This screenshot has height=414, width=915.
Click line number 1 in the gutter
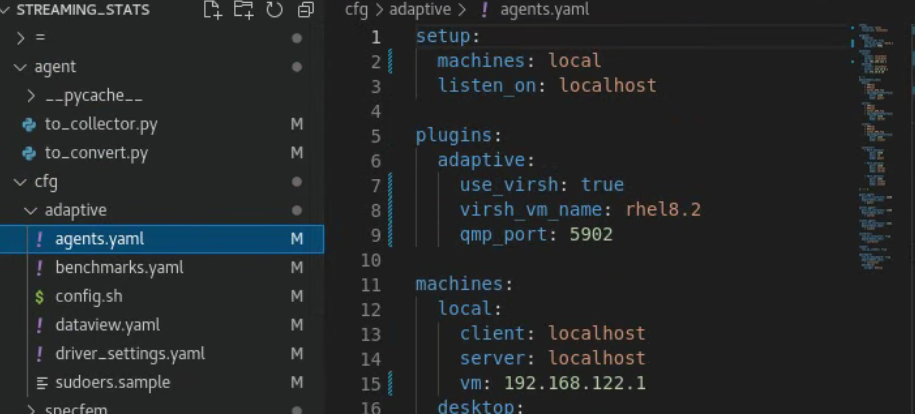tap(375, 37)
